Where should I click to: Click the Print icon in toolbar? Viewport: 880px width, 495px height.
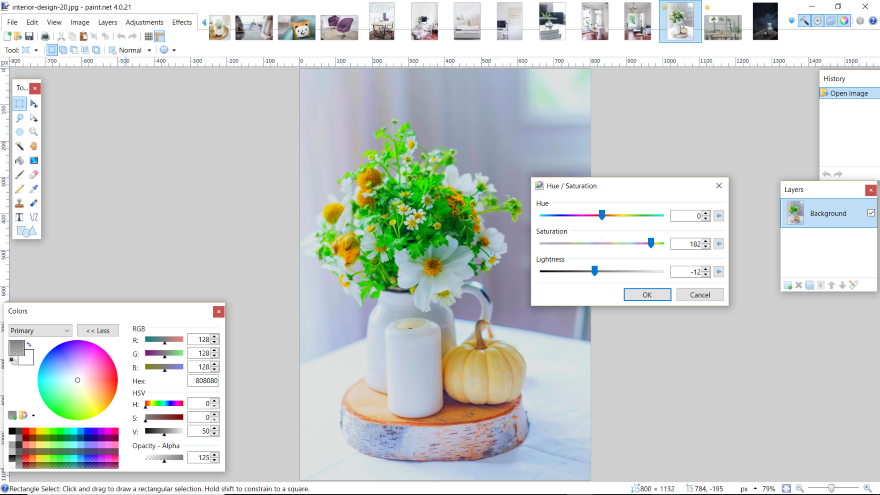pos(45,36)
